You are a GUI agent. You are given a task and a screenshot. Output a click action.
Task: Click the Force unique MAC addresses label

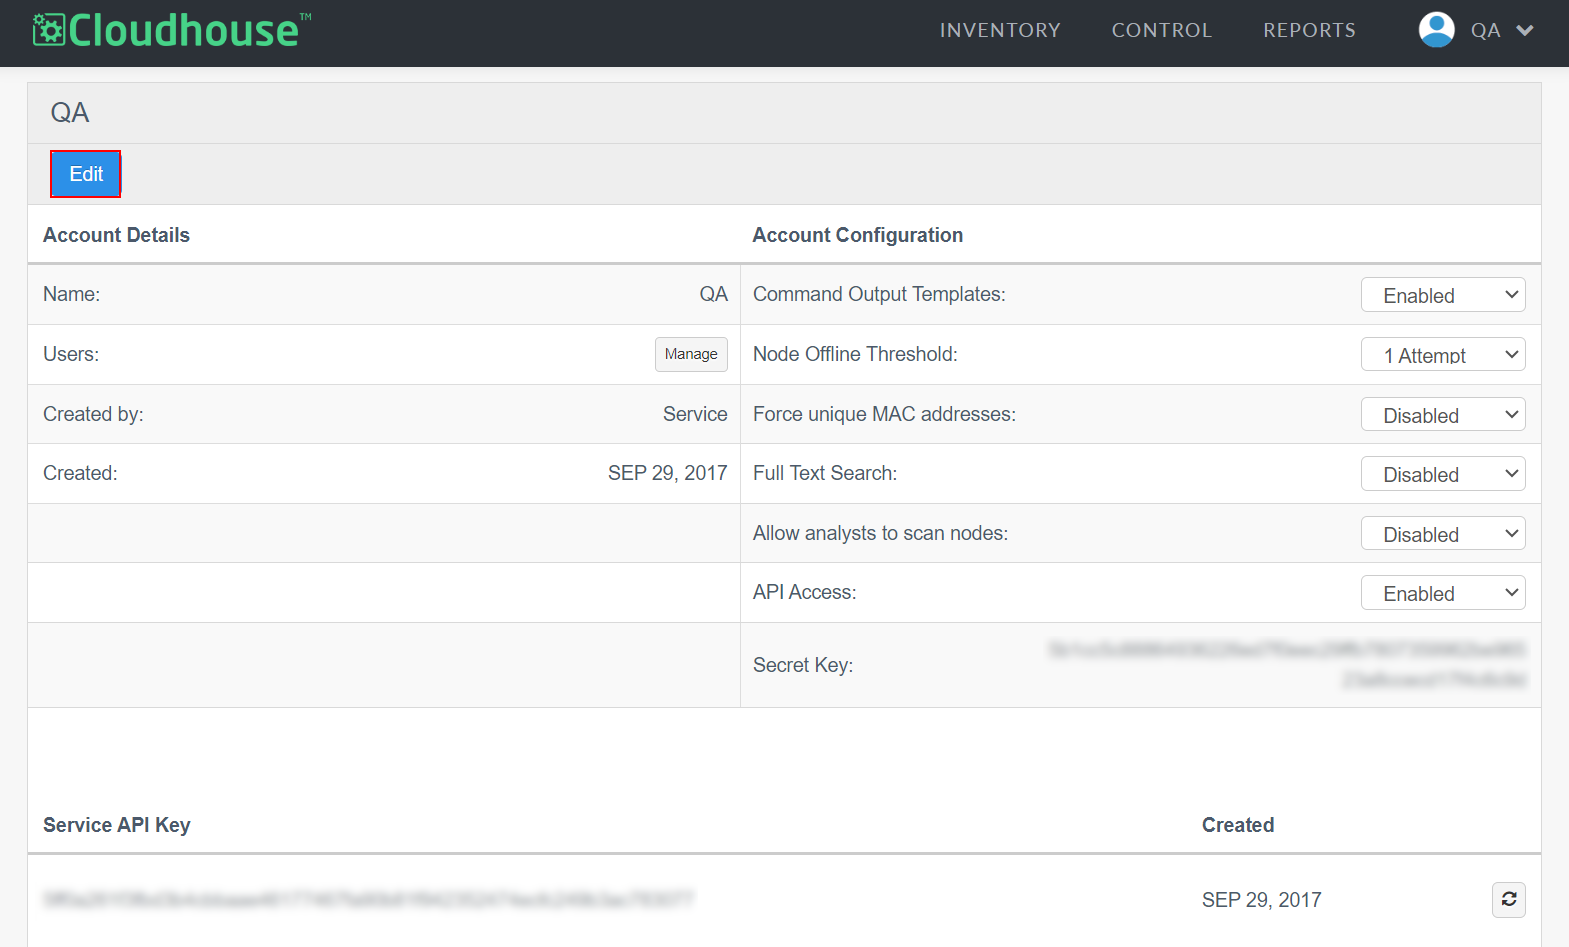884,414
